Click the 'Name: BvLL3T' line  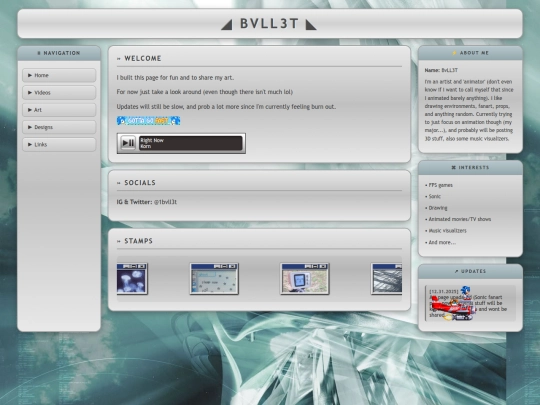(x=441, y=70)
